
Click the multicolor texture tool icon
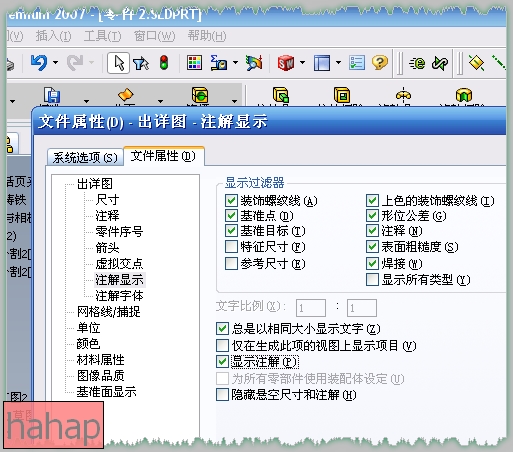click(254, 63)
